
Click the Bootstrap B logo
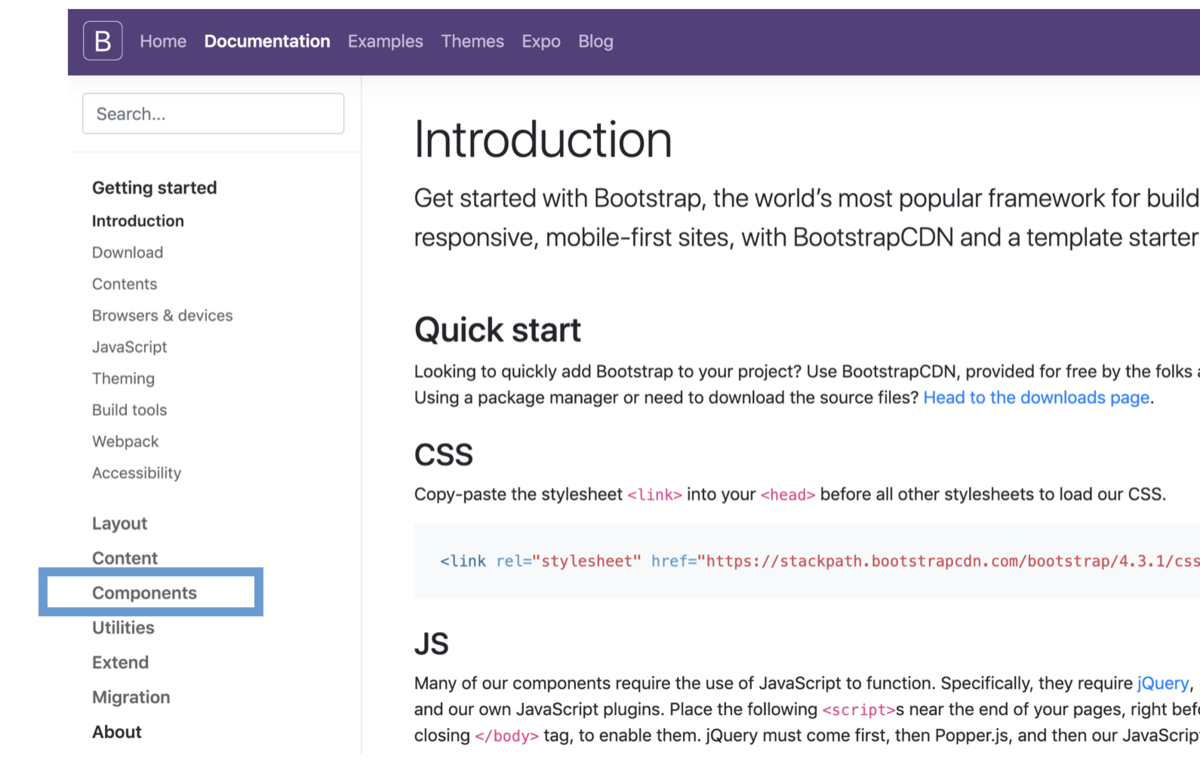102,41
